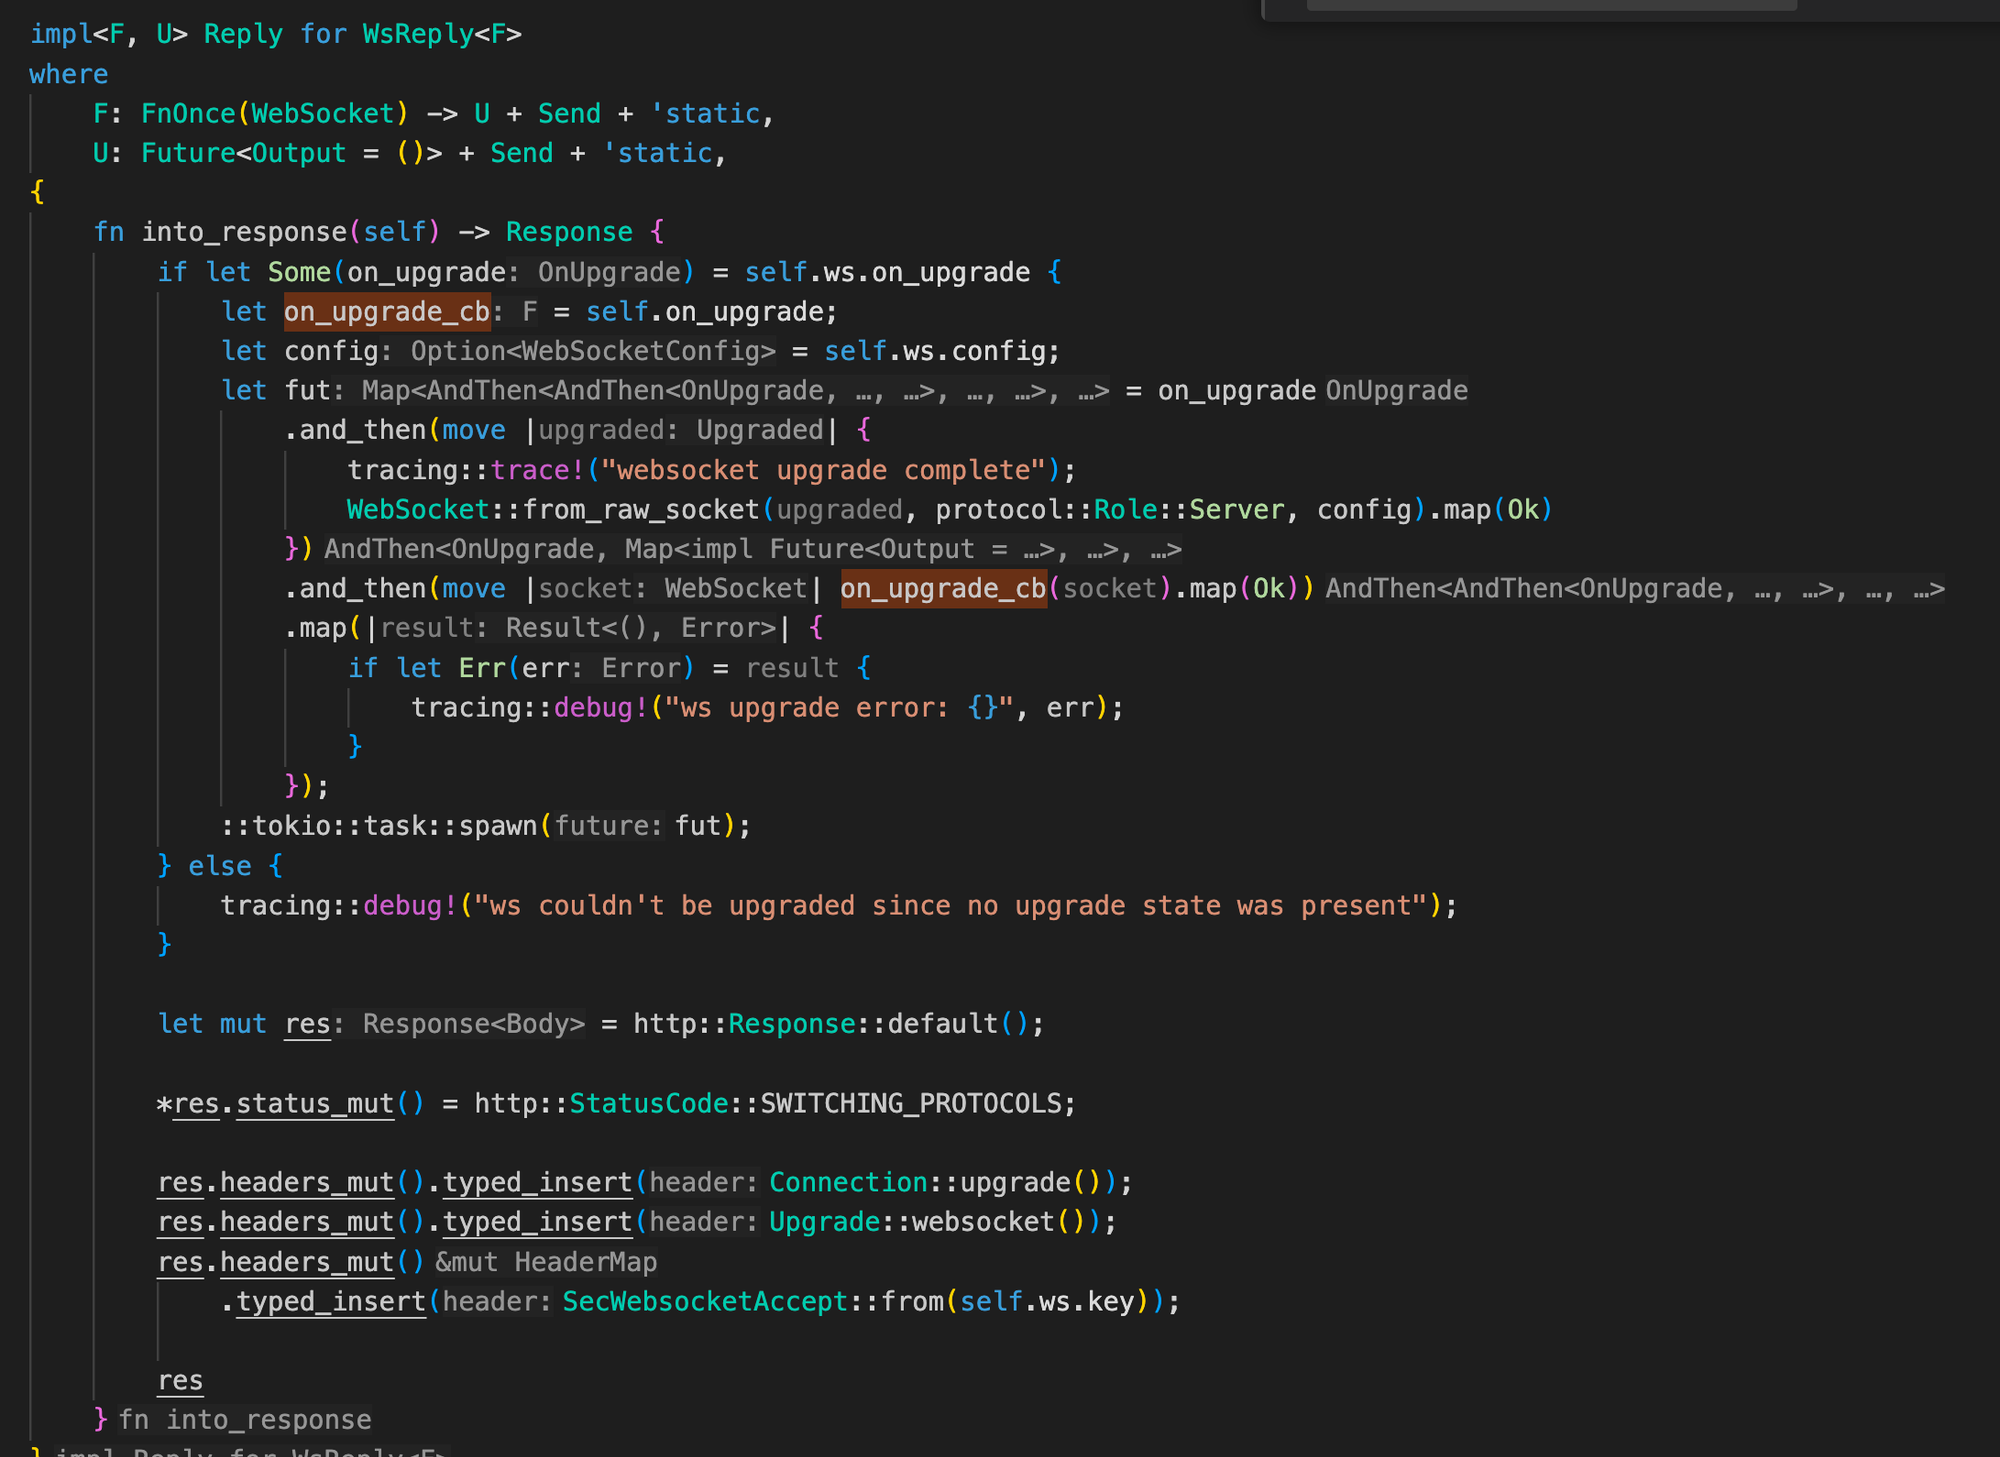Click 'Connection::upgrade()' argument

[x=935, y=1183]
